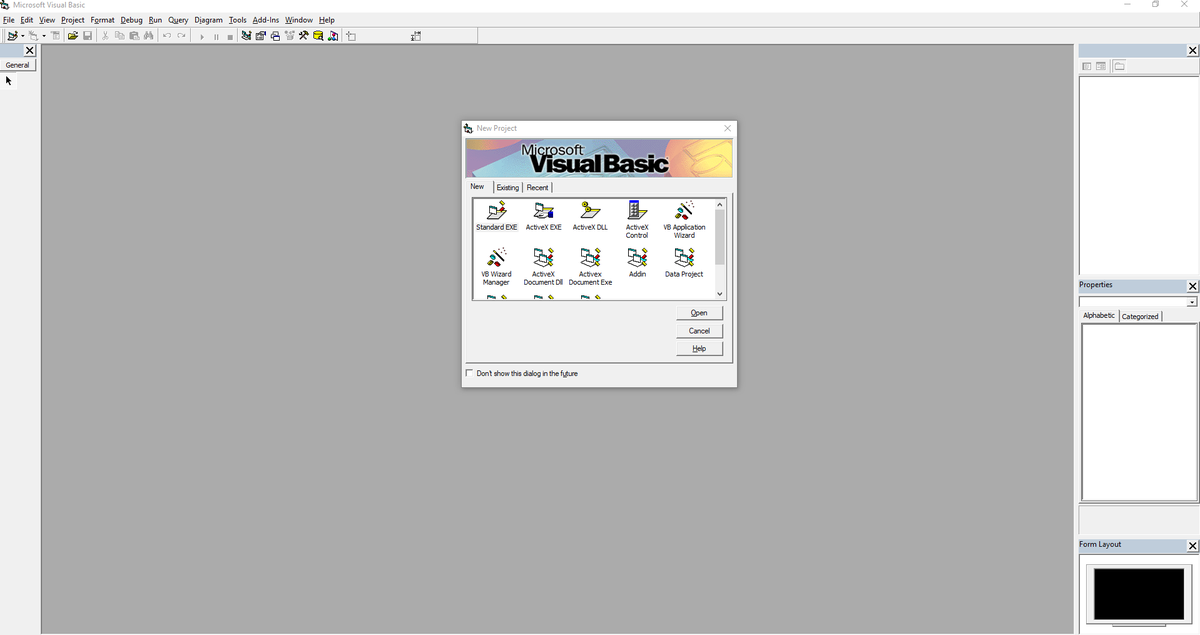Choose the ActiveX DLL project icon
The image size is (1200, 635).
(x=590, y=216)
